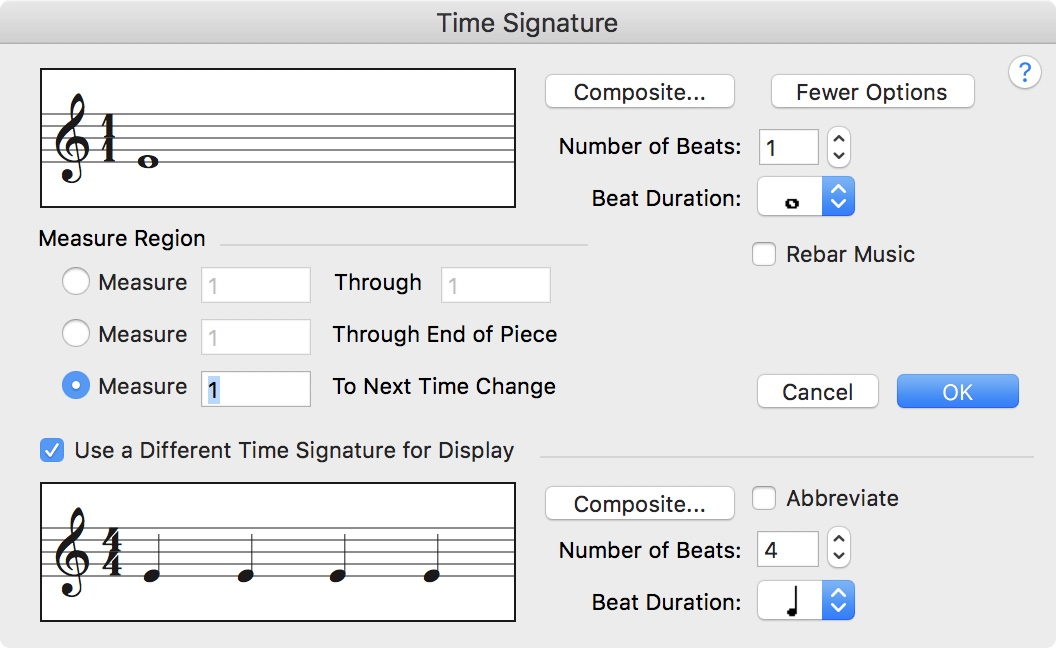Select the To Next Time Change radio button
This screenshot has width=1056, height=648.
coord(76,386)
